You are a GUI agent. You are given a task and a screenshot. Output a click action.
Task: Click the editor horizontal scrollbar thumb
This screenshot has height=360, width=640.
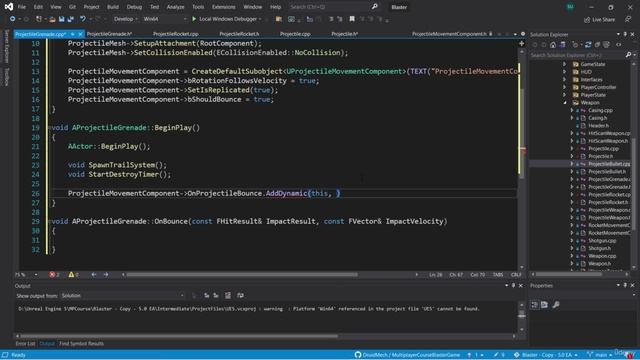[x=242, y=275]
